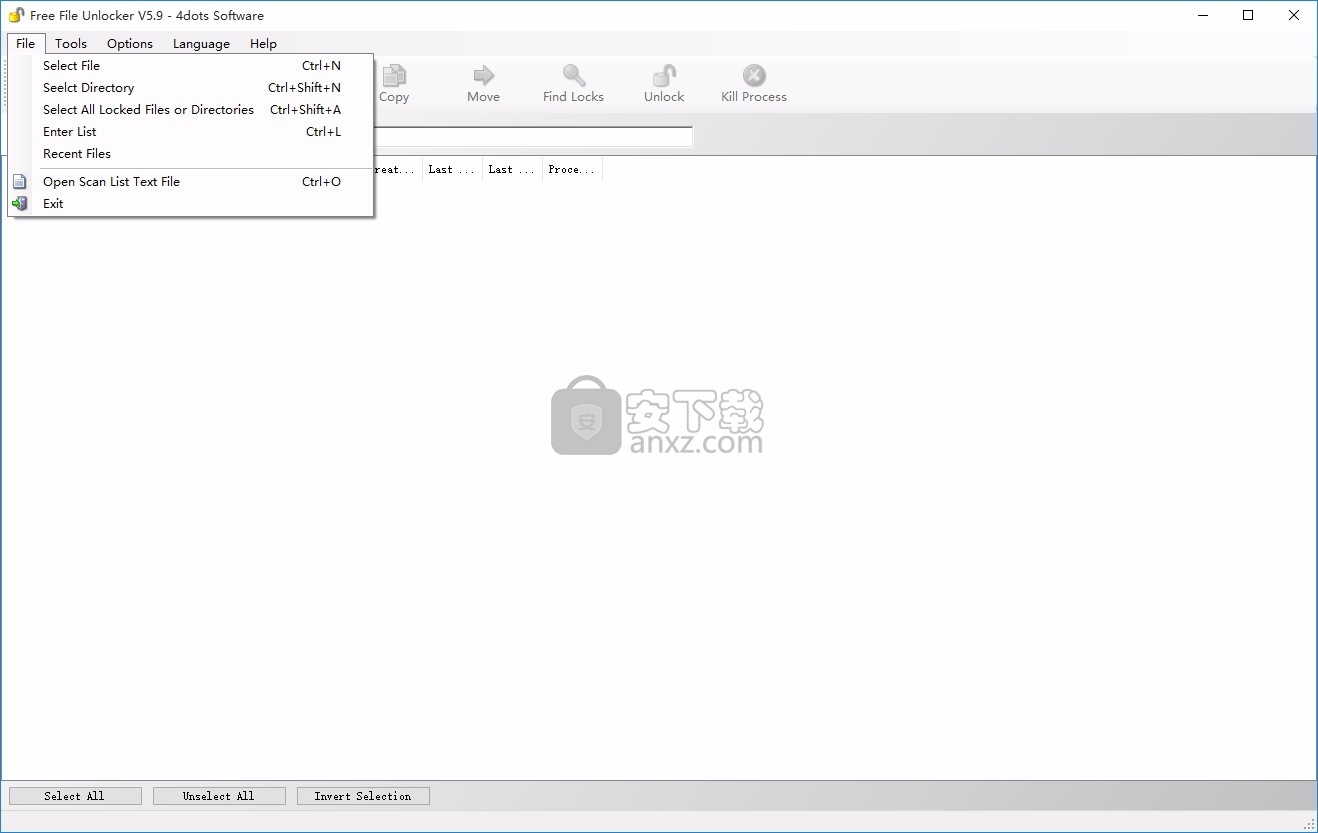Screen dimensions: 1318x833
Task: Choose Seelct Directory menu entry
Action: click(191, 88)
